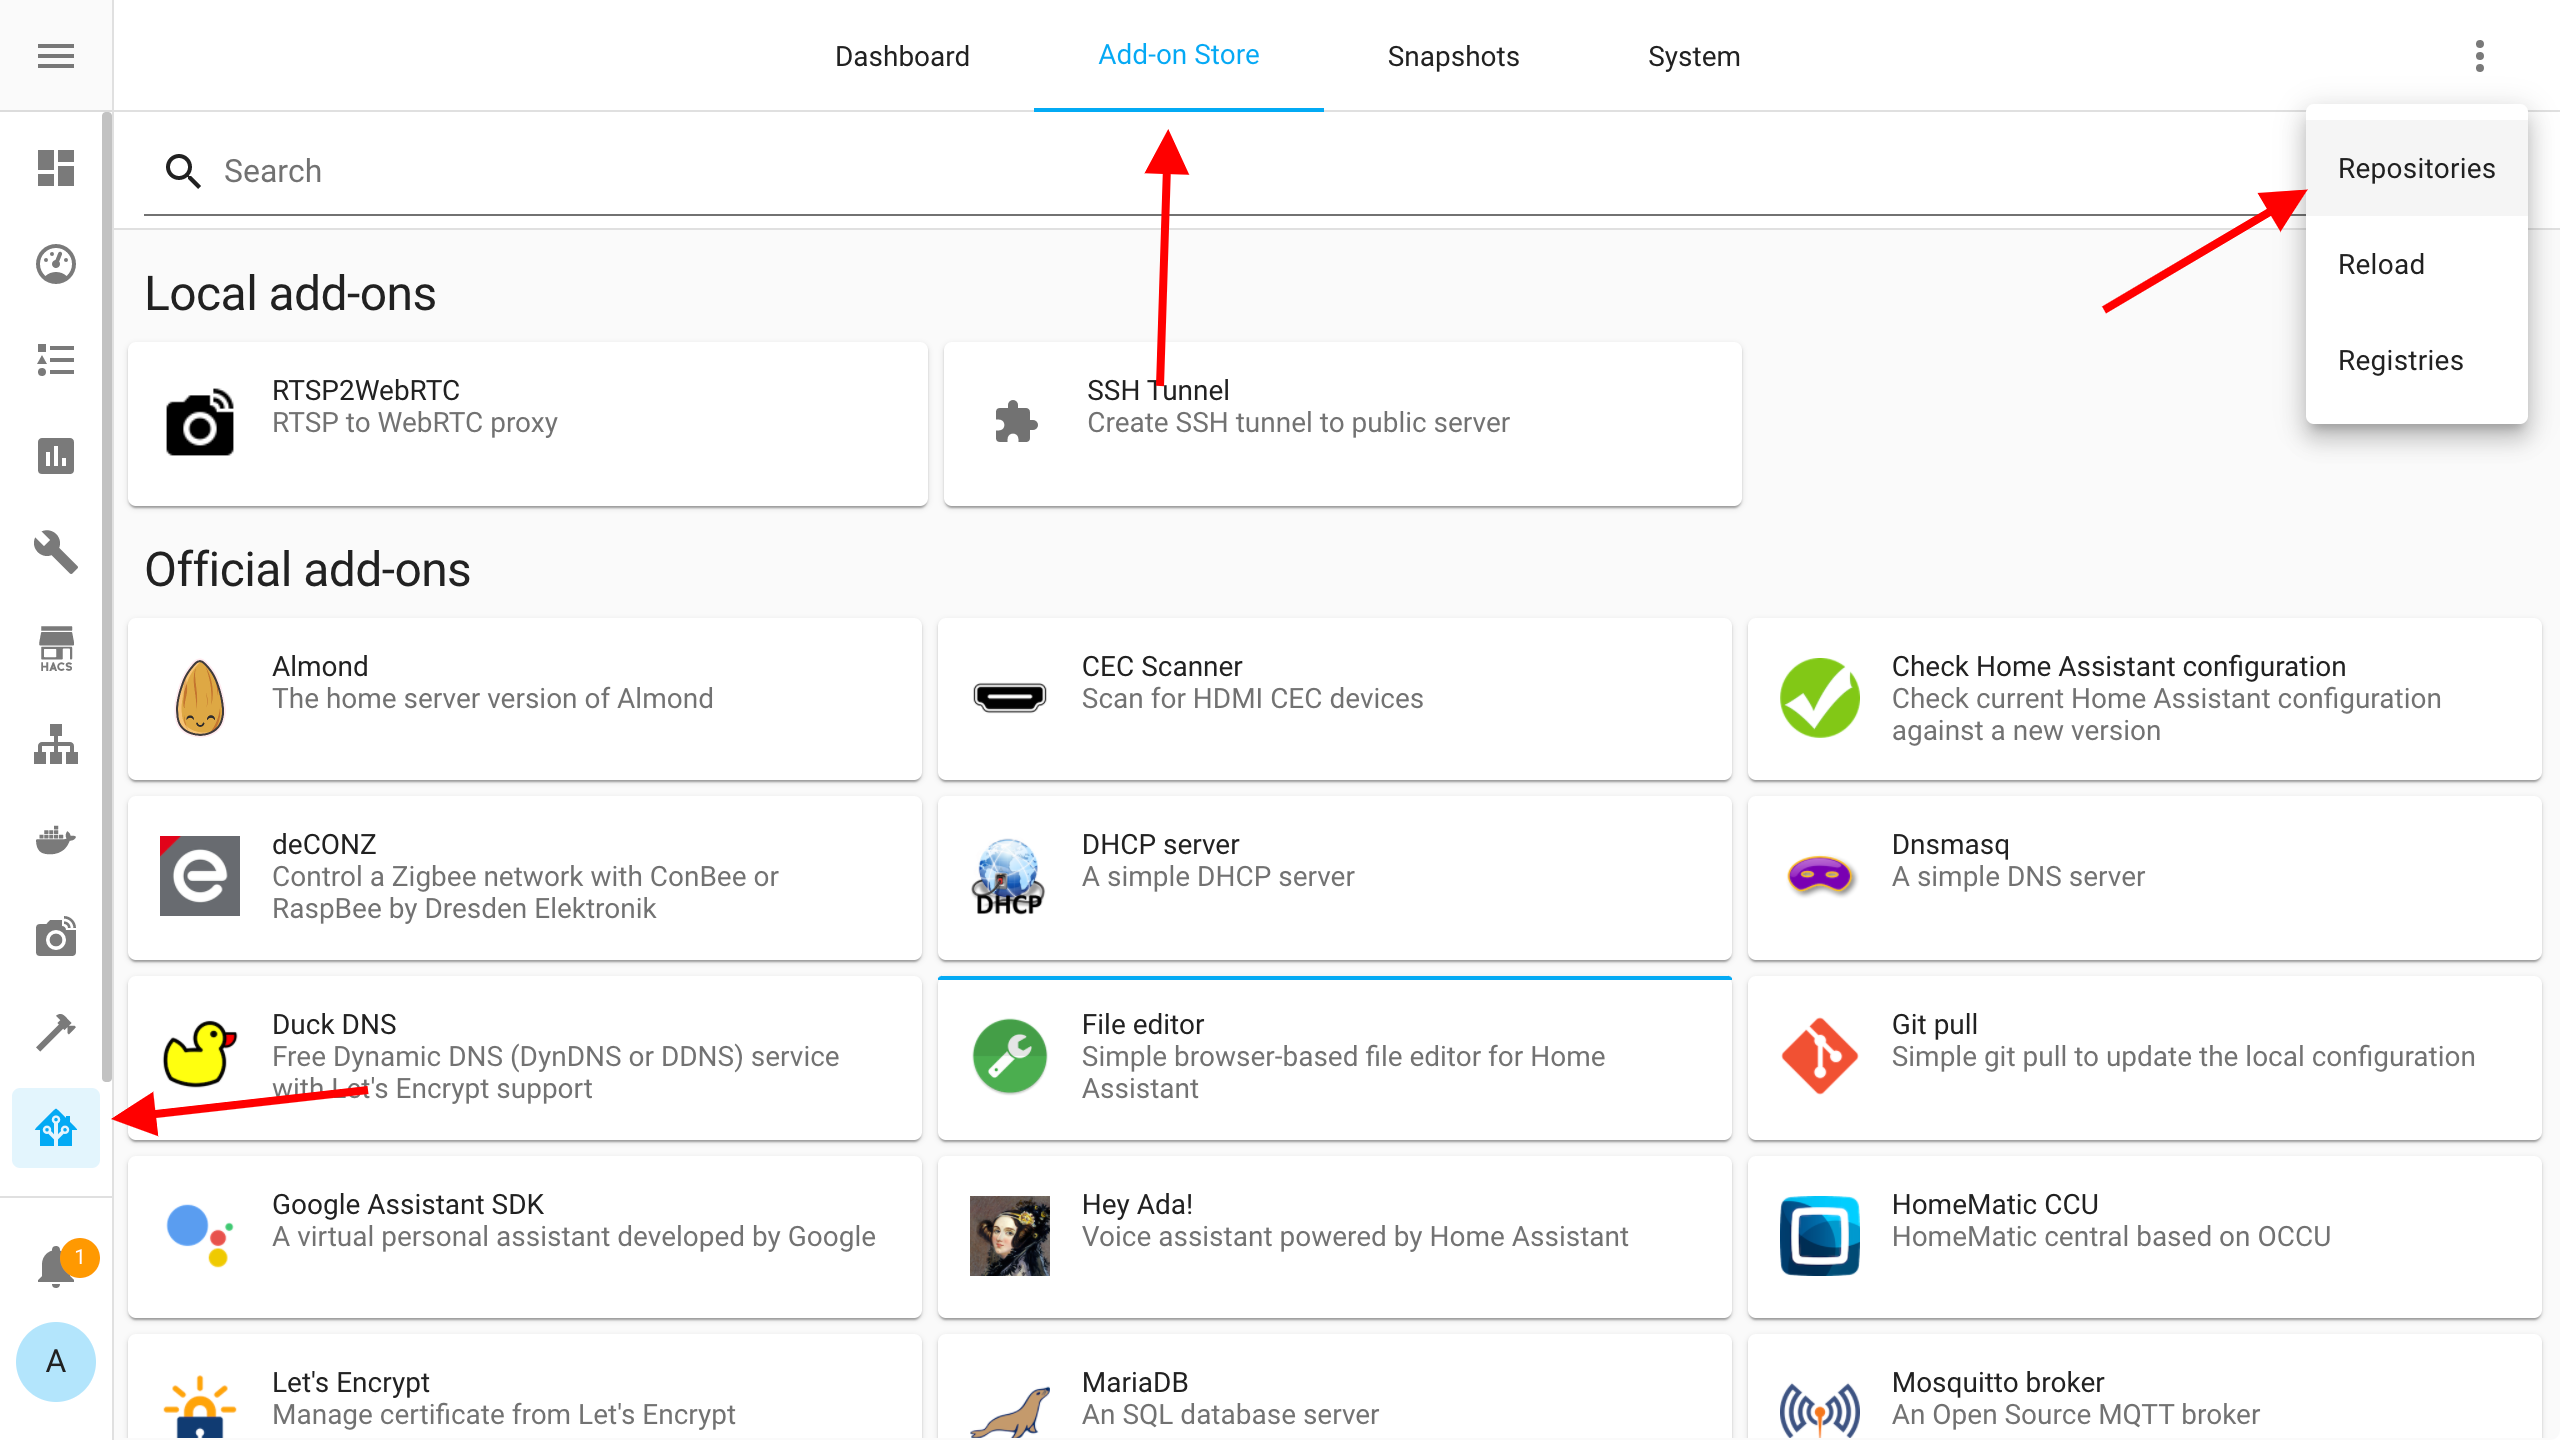Choose Reload in the overflow menu
Screen dimensions: 2560x1440
2381,265
